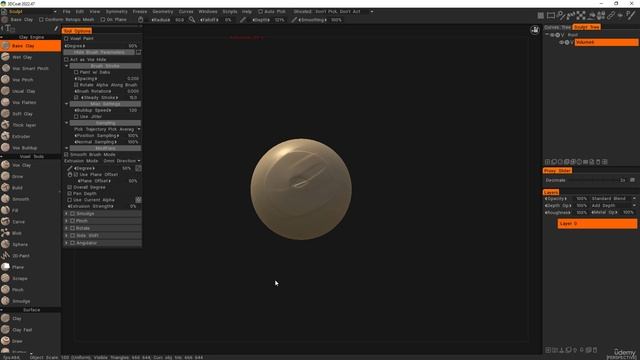Image resolution: width=640 pixels, height=360 pixels.
Task: Open the Geometry menu
Action: pyautogui.click(x=162, y=12)
